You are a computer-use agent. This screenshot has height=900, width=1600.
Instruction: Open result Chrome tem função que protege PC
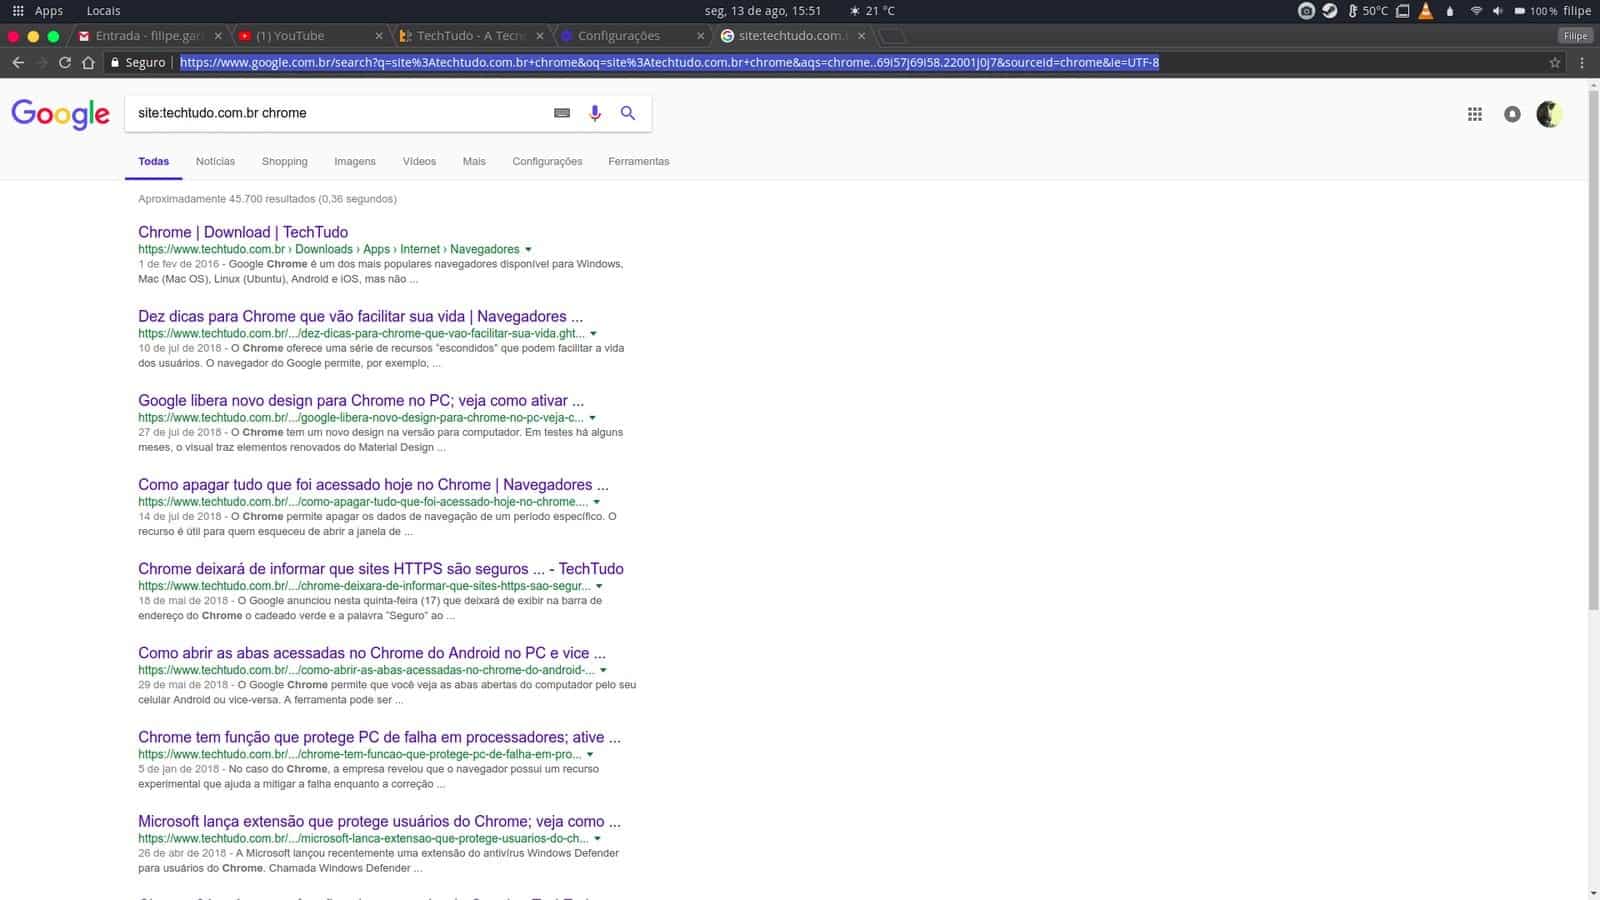[379, 737]
